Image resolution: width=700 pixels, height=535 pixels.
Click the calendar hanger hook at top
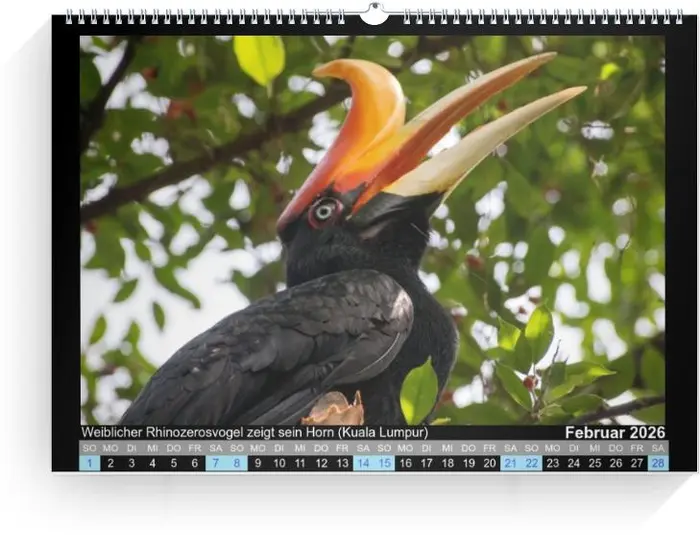pyautogui.click(x=373, y=14)
